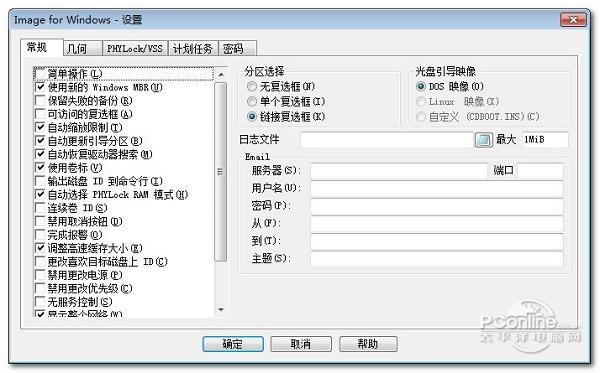600x373 pixels.
Task: Focus the 主题 (S) subject field
Action: [x=437, y=259]
